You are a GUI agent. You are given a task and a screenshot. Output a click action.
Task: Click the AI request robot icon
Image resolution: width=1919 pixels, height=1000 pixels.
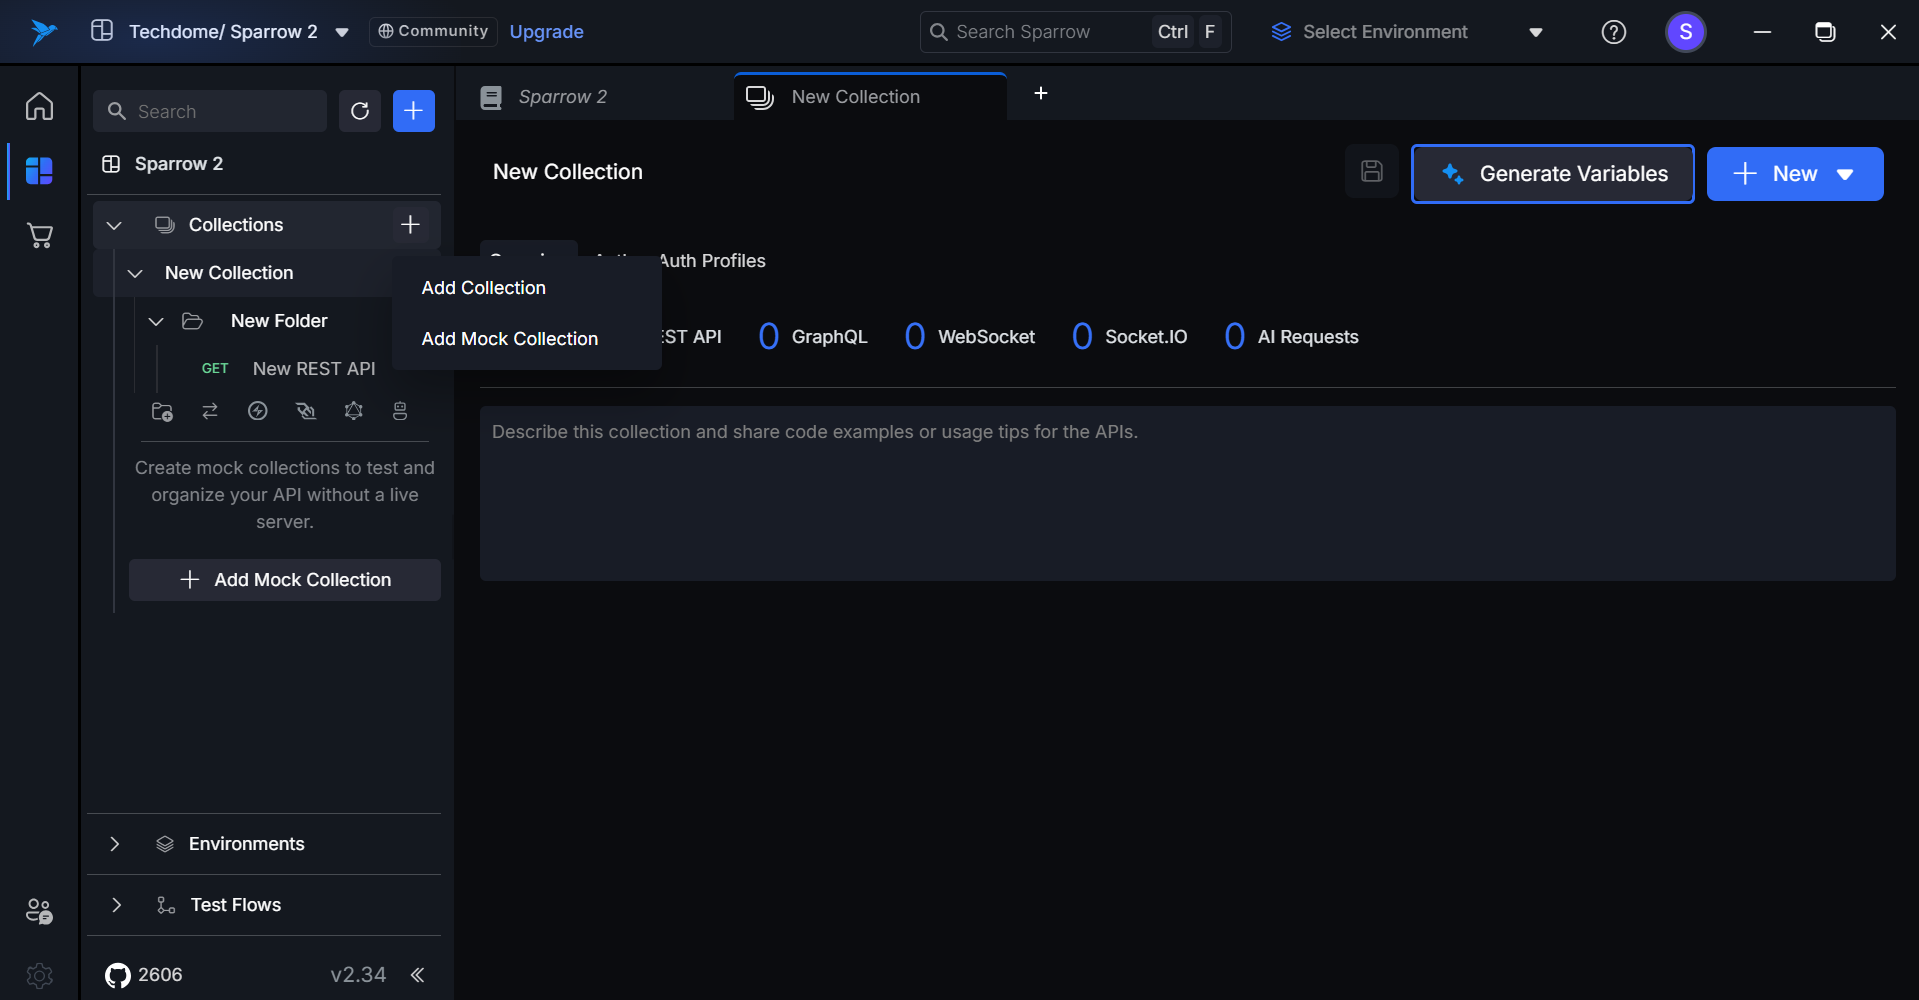[400, 412]
